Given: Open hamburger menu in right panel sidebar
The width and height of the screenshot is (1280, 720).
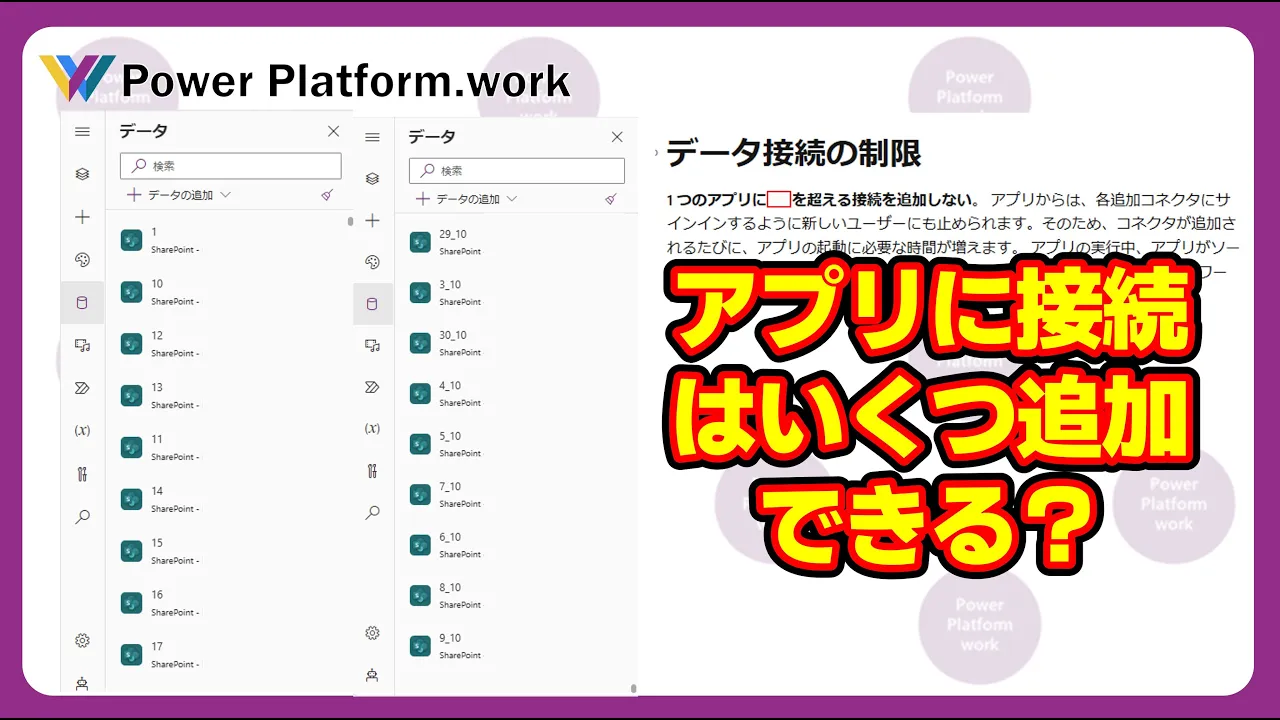Looking at the screenshot, I should click(372, 138).
